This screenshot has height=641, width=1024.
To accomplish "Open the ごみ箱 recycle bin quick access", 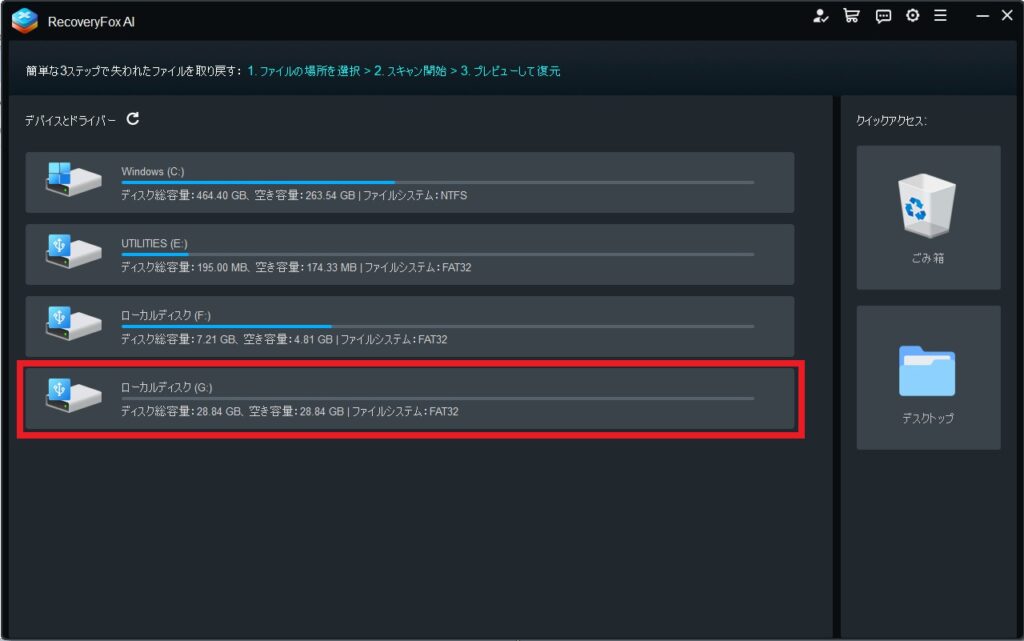I will point(928,217).
